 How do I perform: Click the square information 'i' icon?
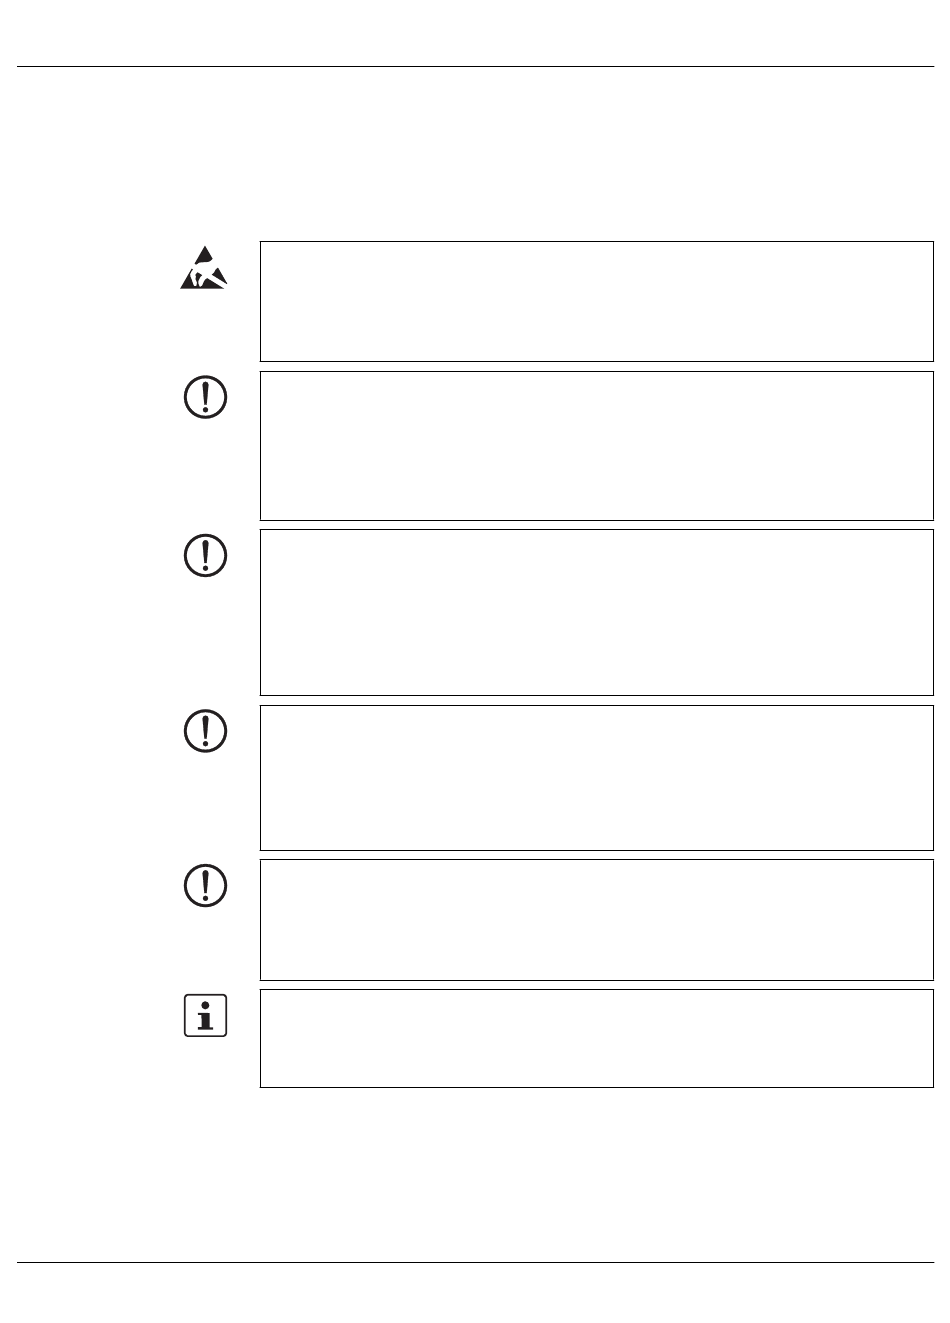[206, 1016]
